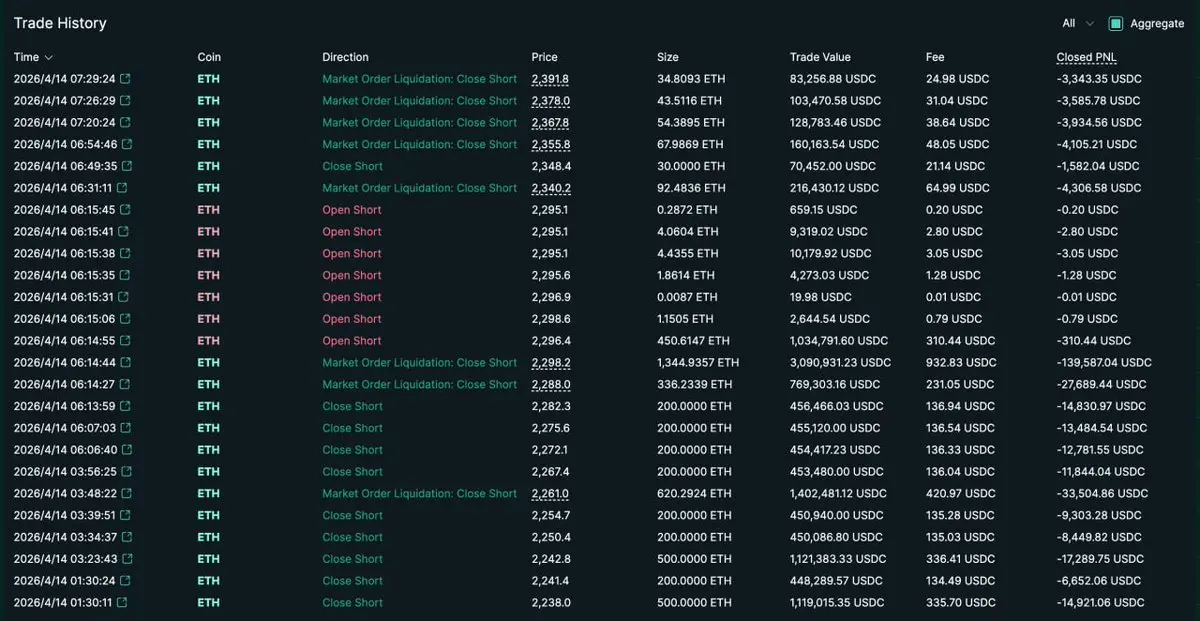This screenshot has width=1200, height=621.
Task: Toggle the Aggregate checkbox
Action: [x=1116, y=23]
